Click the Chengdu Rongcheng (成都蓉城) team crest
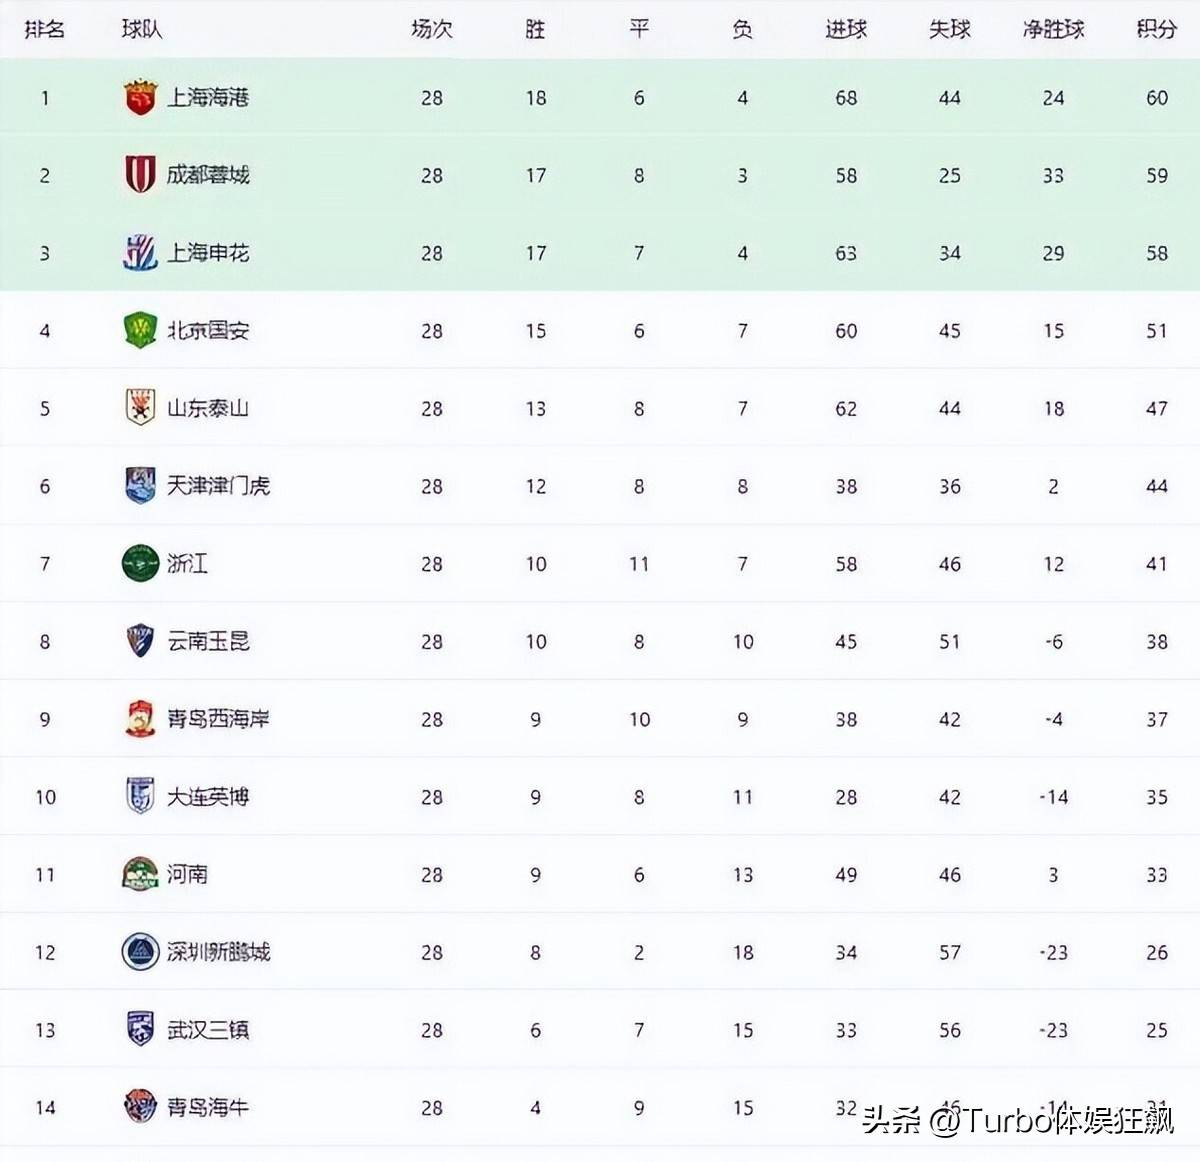 (x=140, y=174)
